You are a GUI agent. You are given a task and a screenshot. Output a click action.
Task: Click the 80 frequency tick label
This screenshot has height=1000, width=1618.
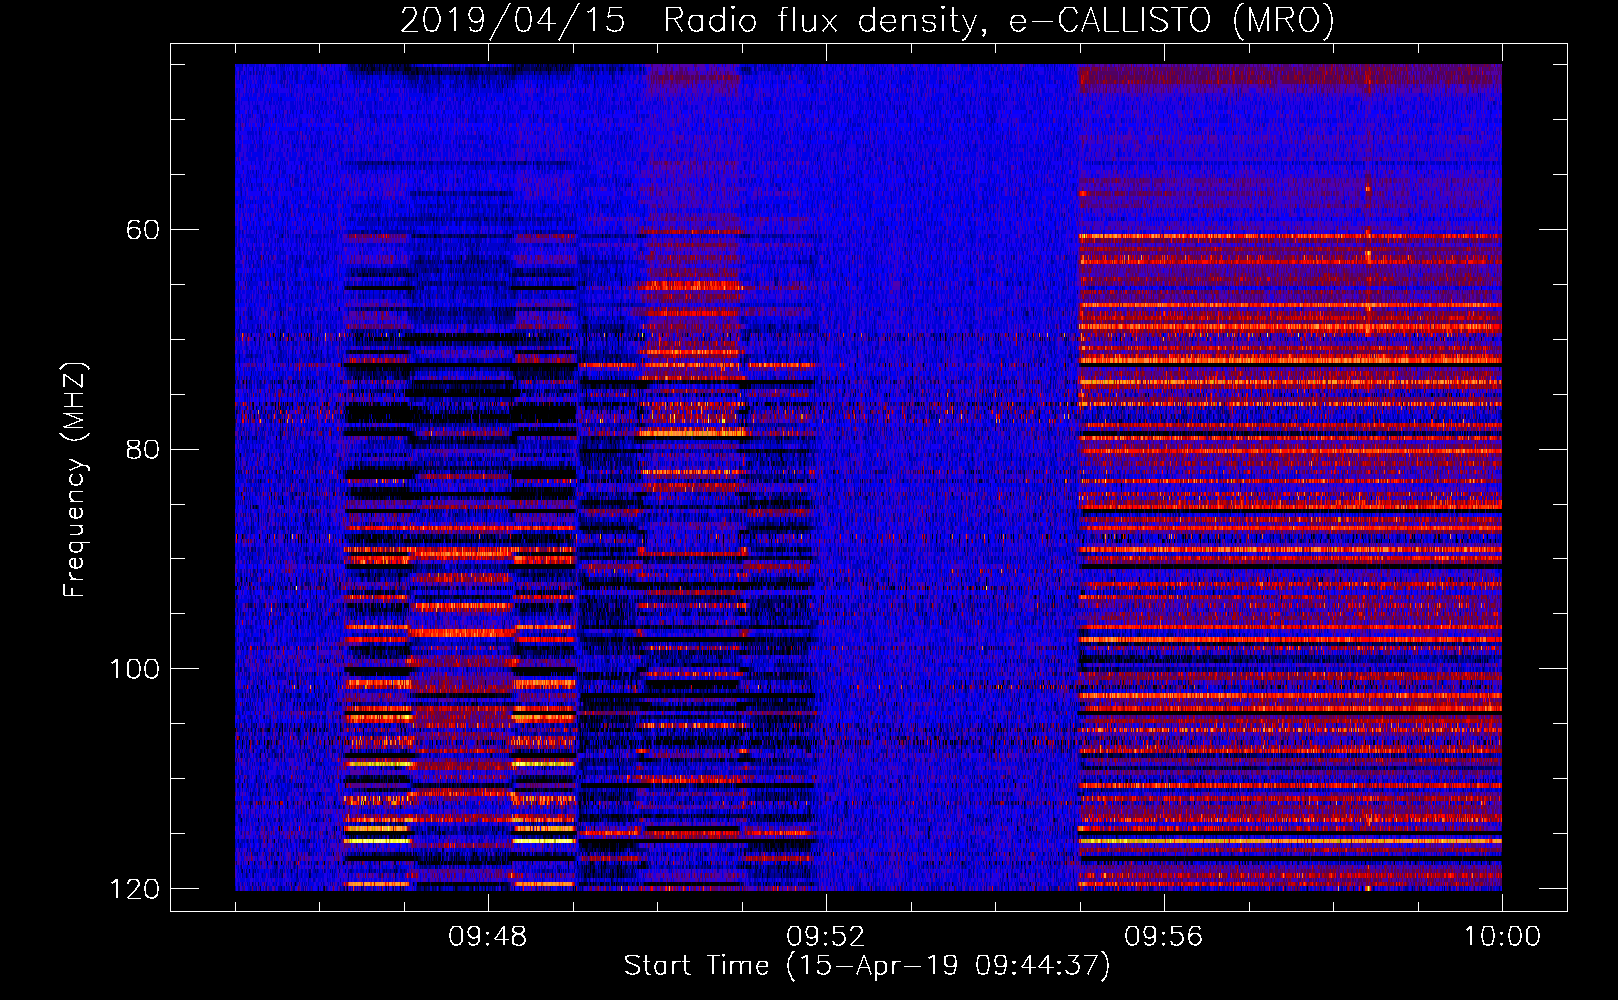click(143, 449)
